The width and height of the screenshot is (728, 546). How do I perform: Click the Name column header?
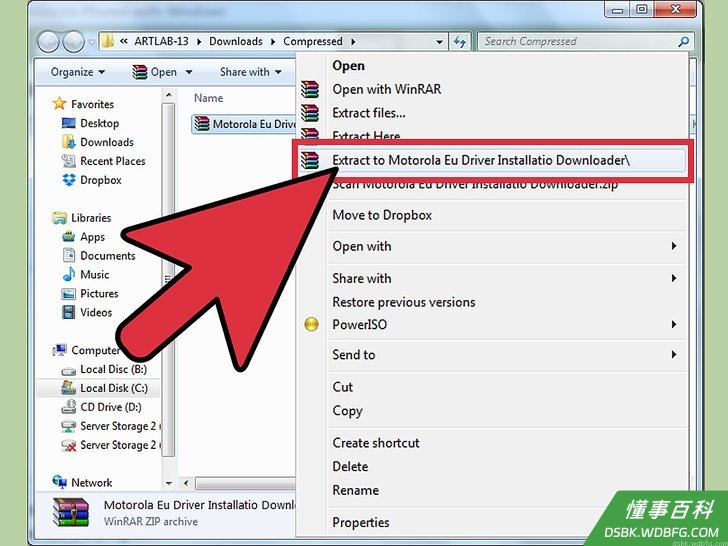(x=208, y=98)
